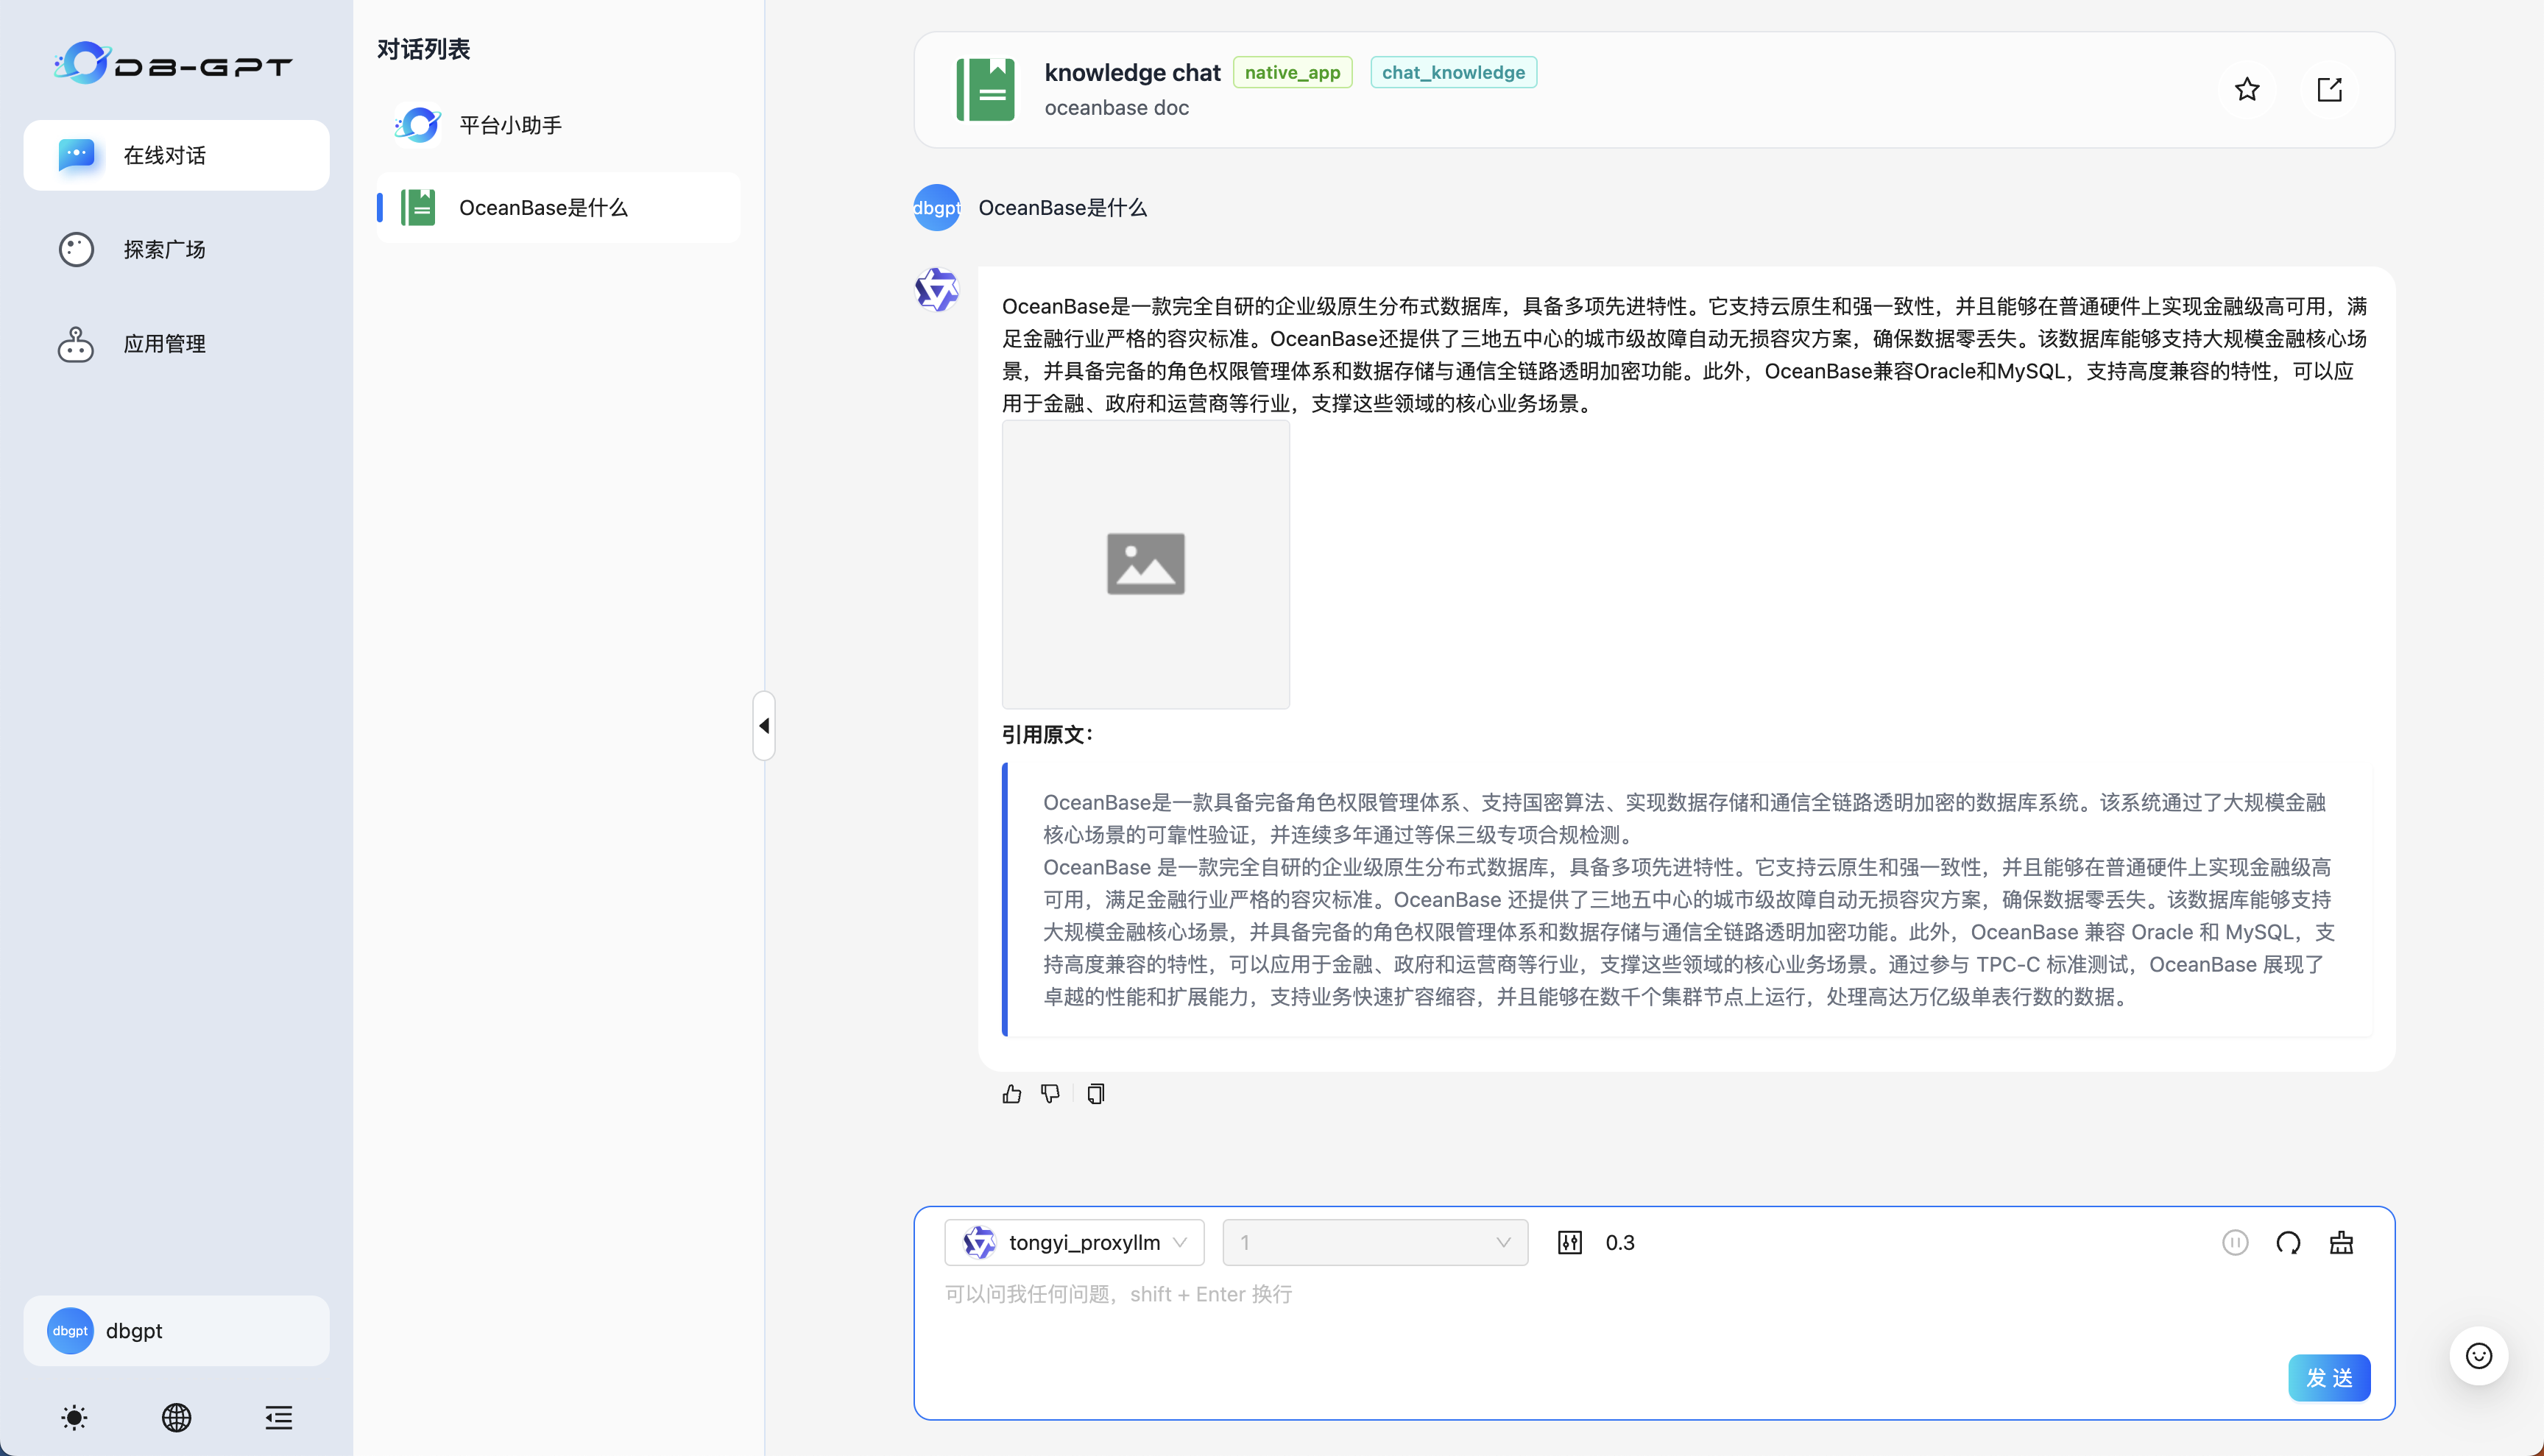Toggle the light theme sun icon
The width and height of the screenshot is (2544, 1456).
75,1417
